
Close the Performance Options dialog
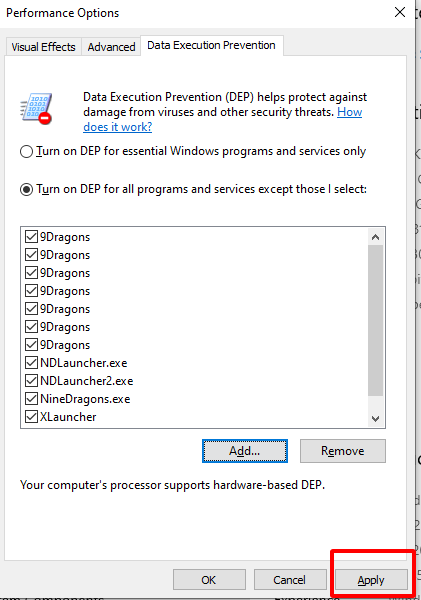point(400,13)
